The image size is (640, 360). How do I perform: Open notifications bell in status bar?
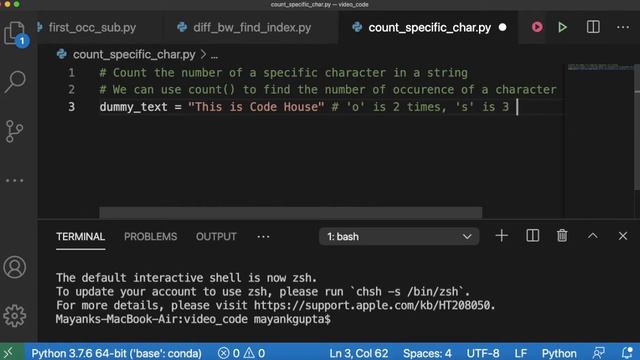pos(627,353)
